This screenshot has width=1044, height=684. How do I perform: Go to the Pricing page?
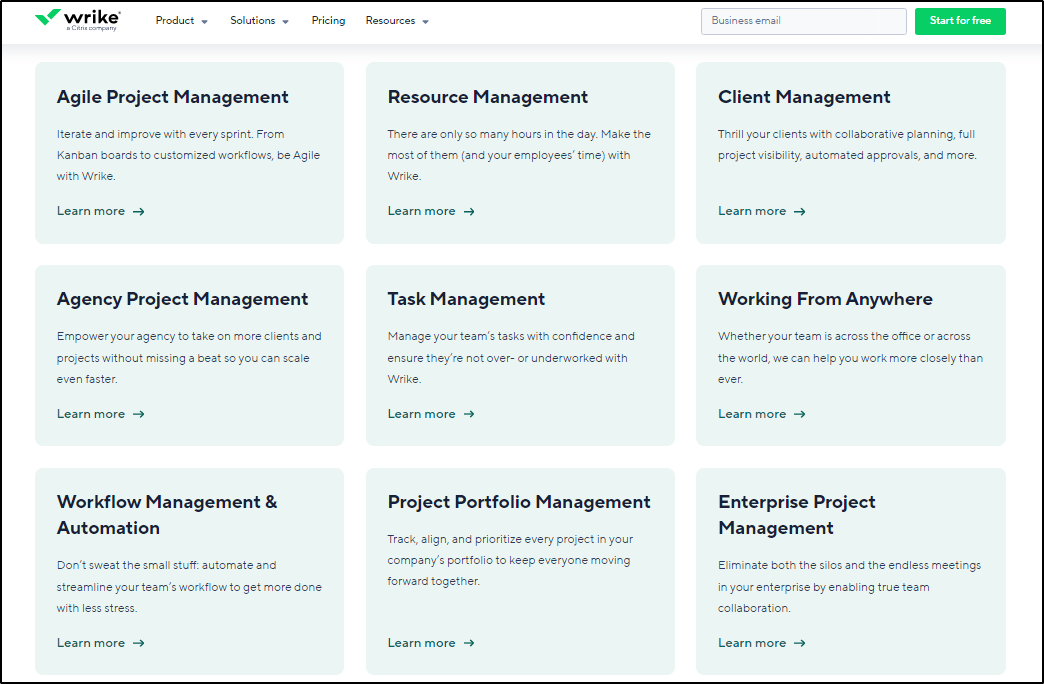tap(328, 21)
